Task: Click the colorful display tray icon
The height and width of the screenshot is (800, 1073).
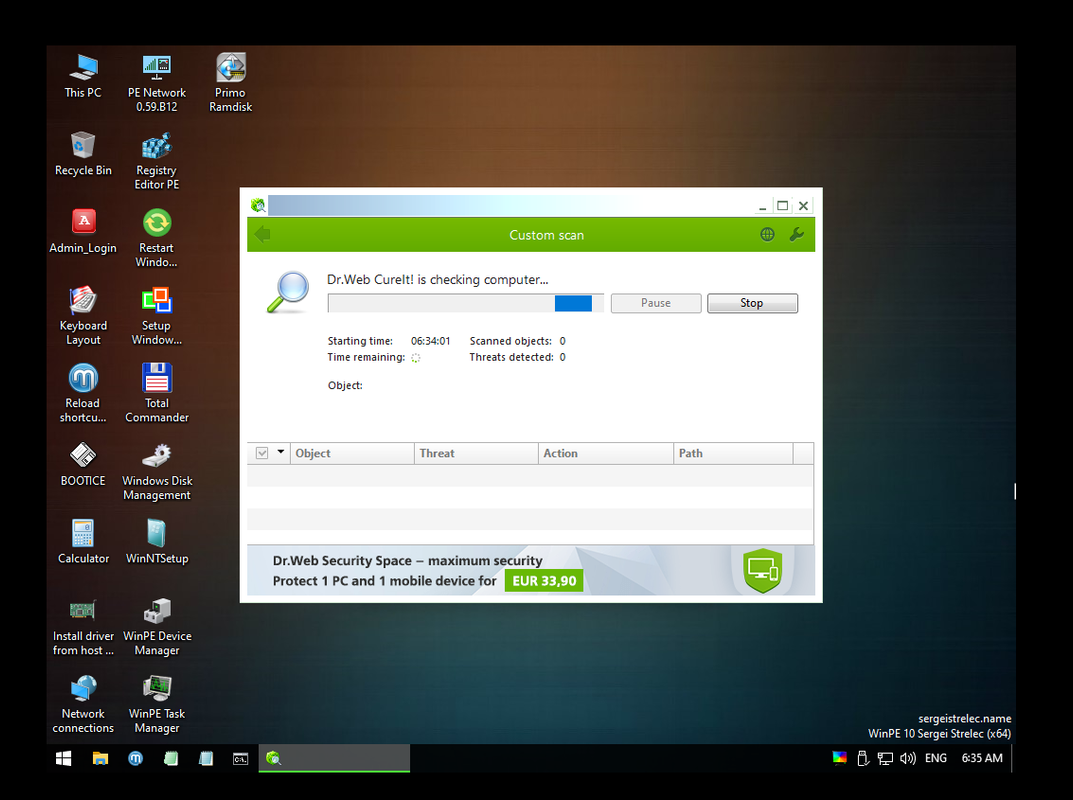Action: coord(840,758)
